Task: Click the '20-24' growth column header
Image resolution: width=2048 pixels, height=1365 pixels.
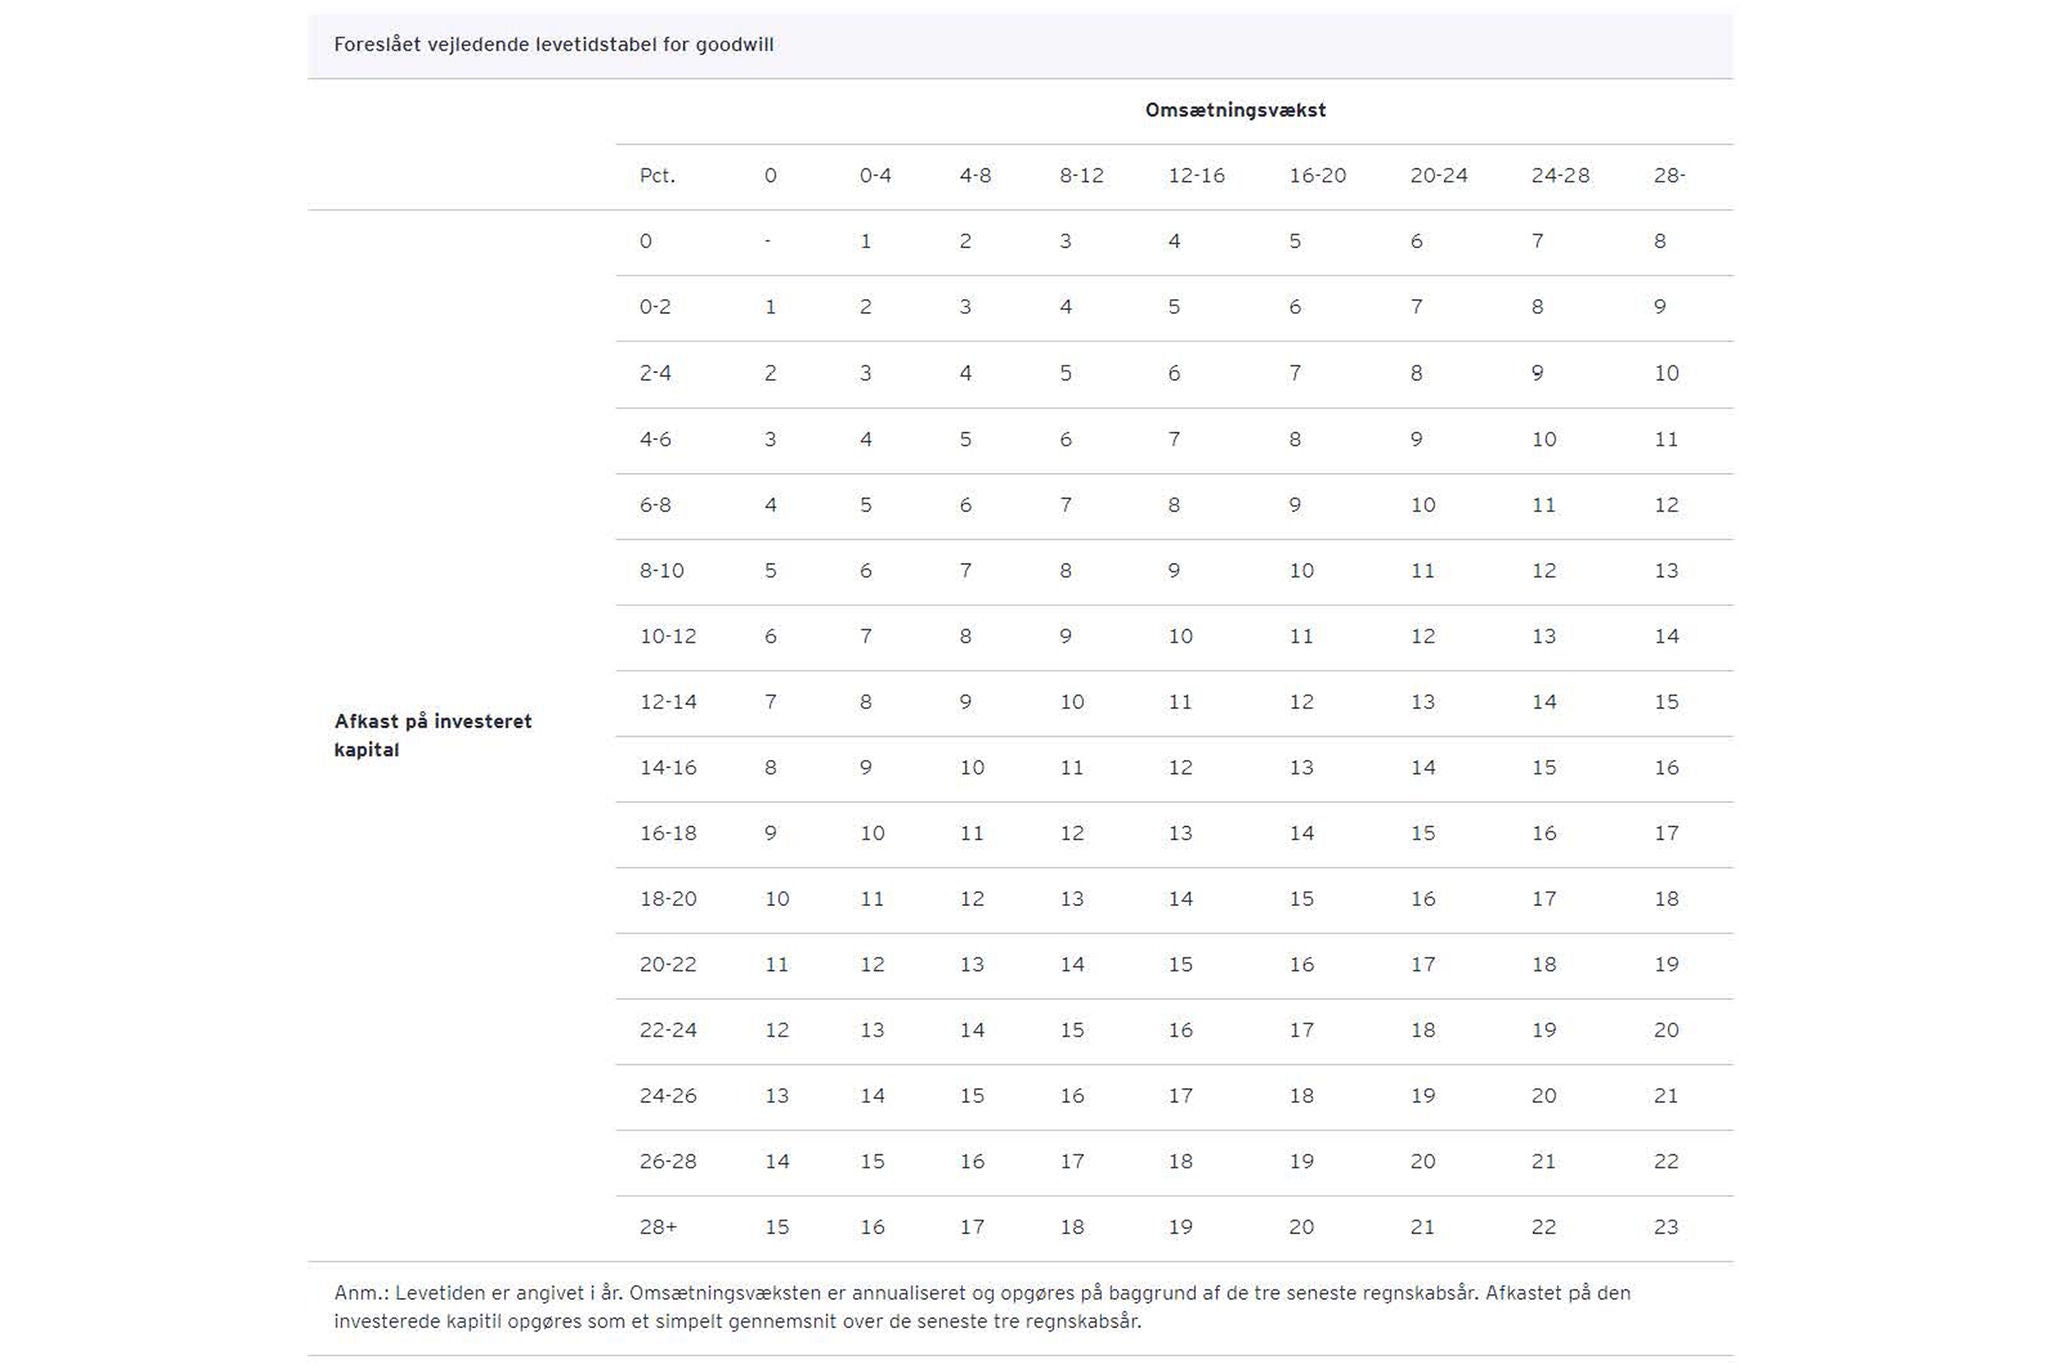Action: (1438, 176)
